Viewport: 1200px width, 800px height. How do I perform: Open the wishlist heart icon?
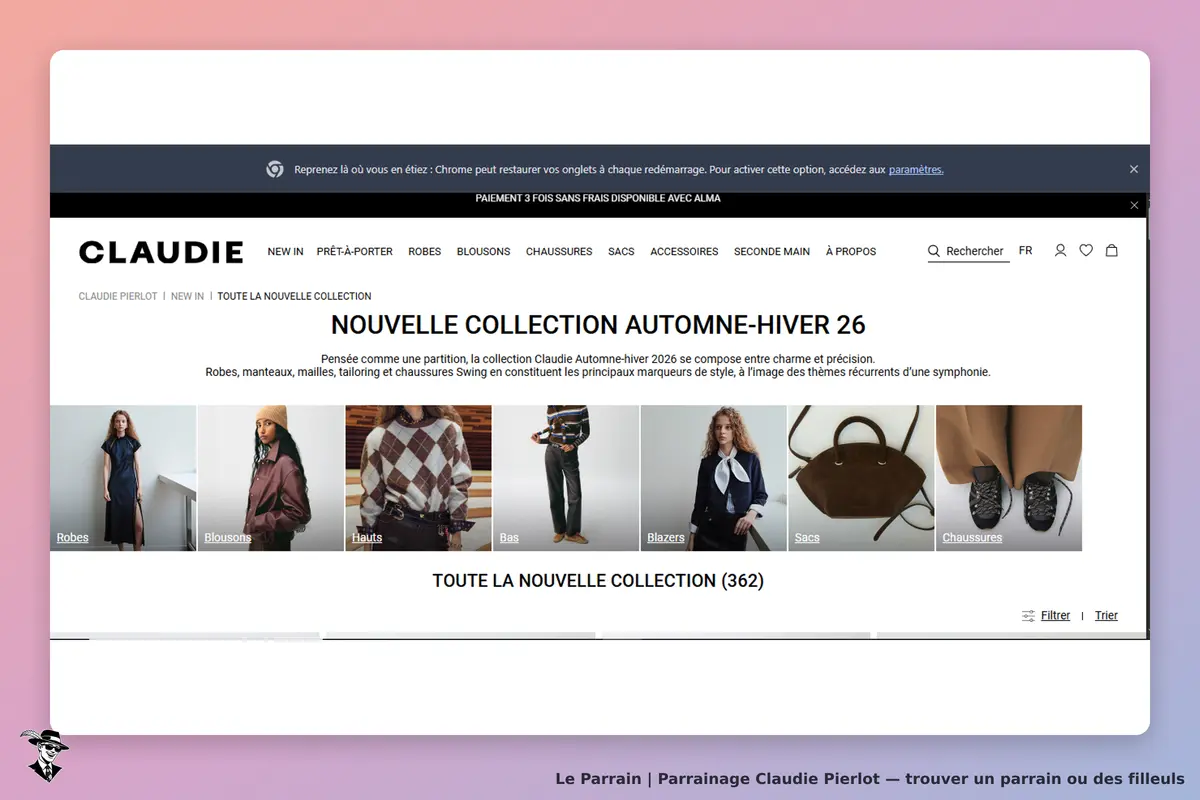pyautogui.click(x=1086, y=251)
